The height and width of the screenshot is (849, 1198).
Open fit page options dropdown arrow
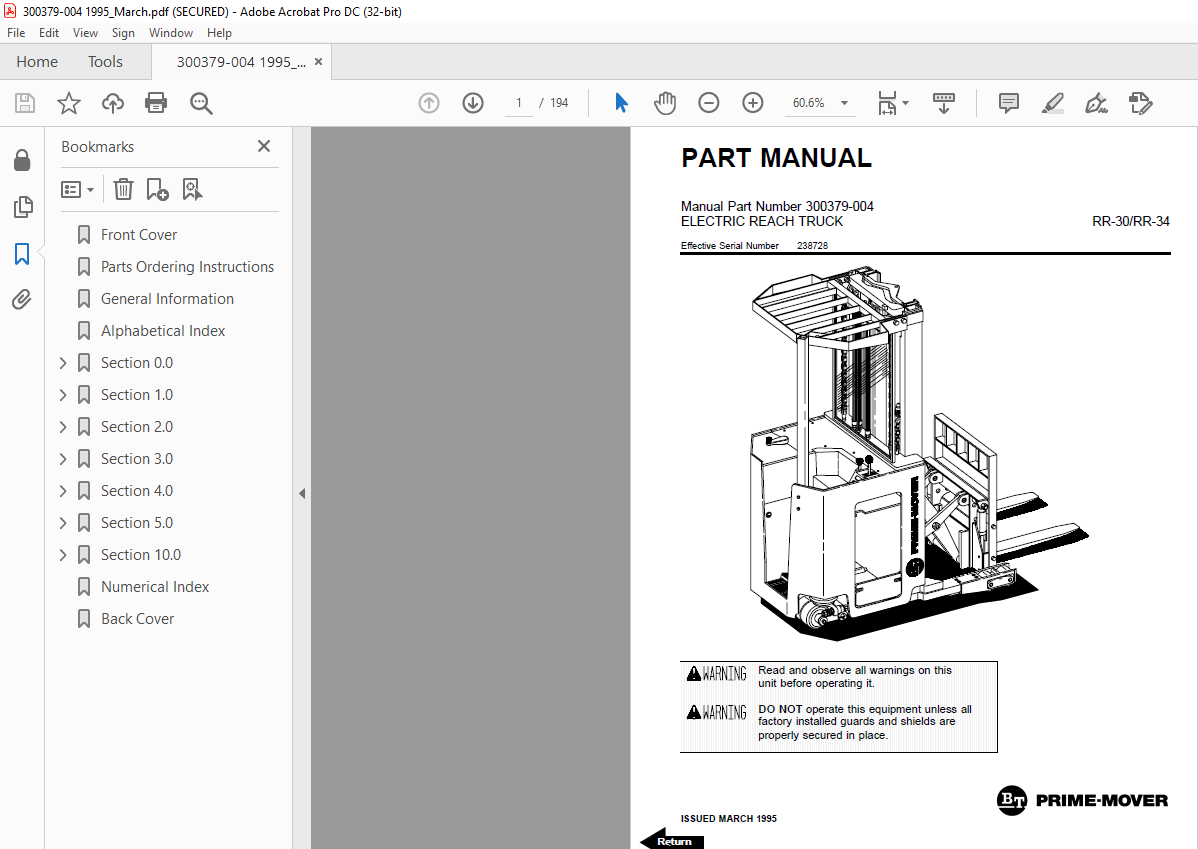pyautogui.click(x=905, y=103)
